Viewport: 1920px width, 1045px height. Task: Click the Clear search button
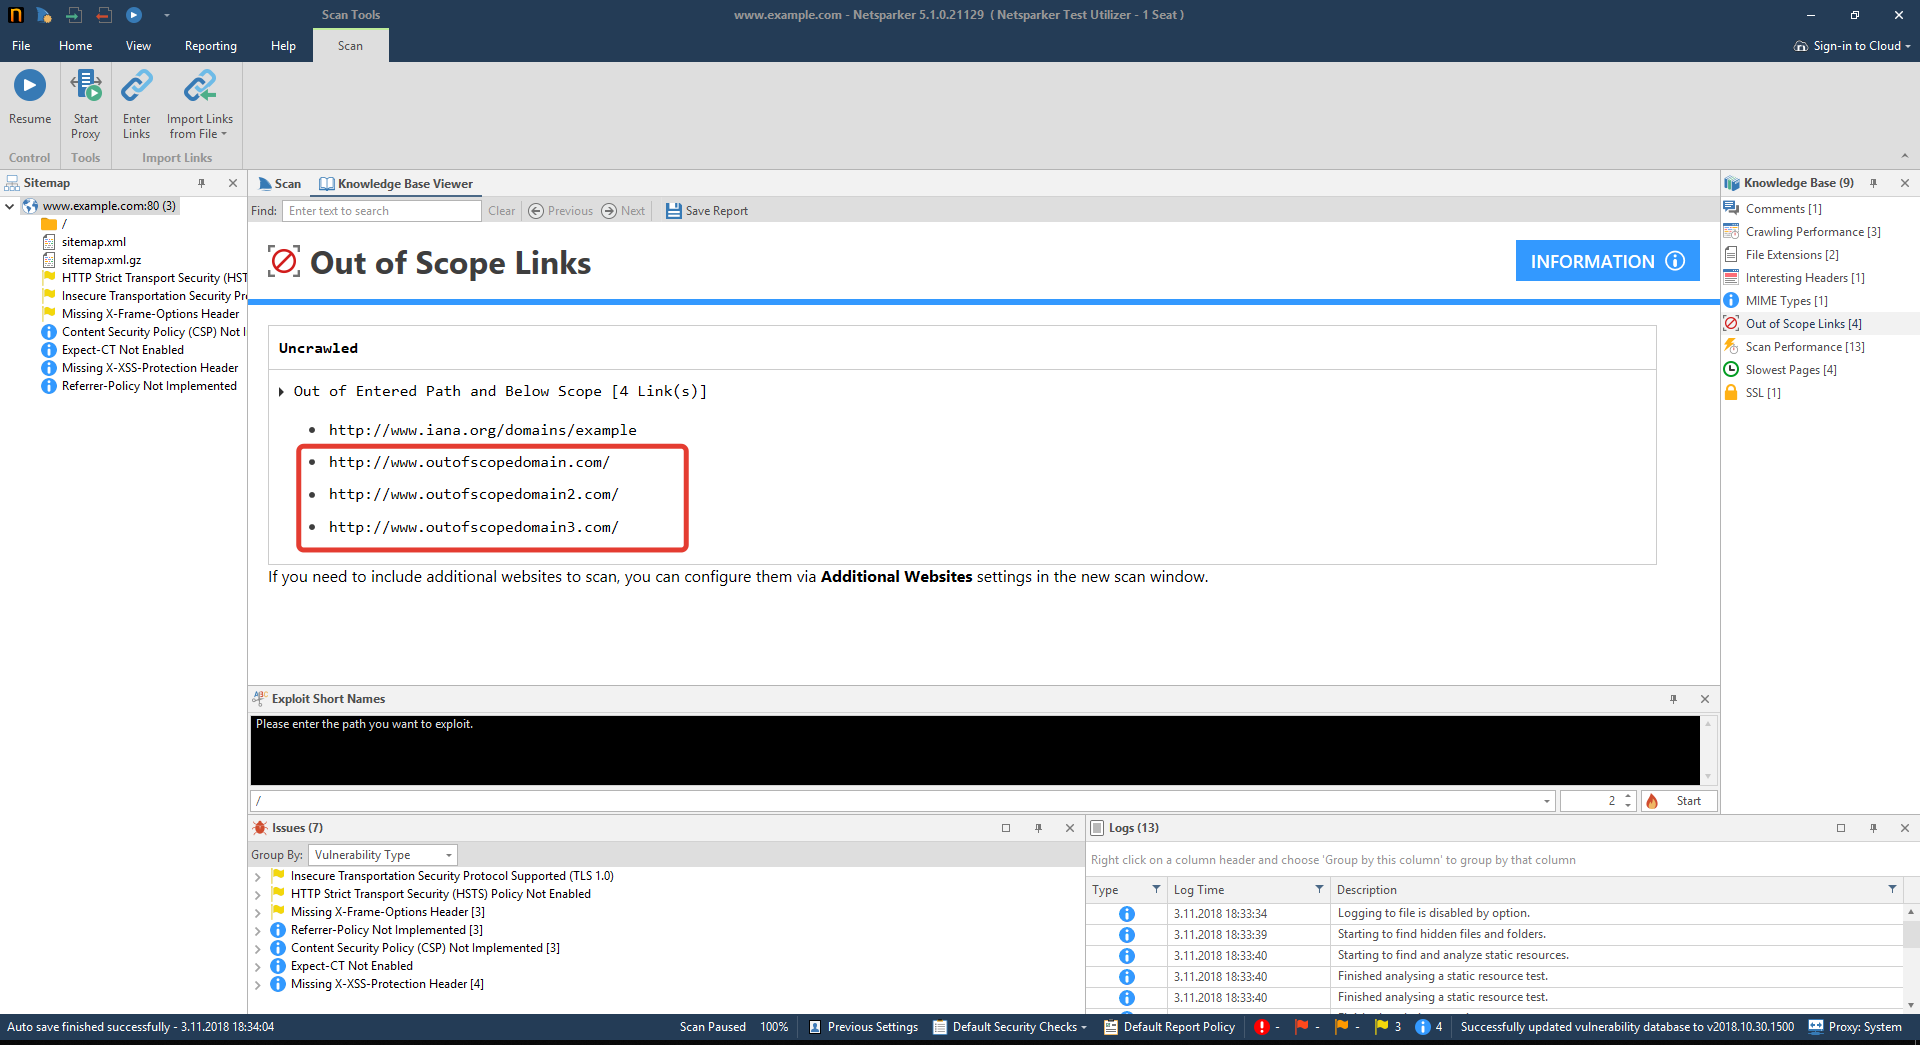502,211
